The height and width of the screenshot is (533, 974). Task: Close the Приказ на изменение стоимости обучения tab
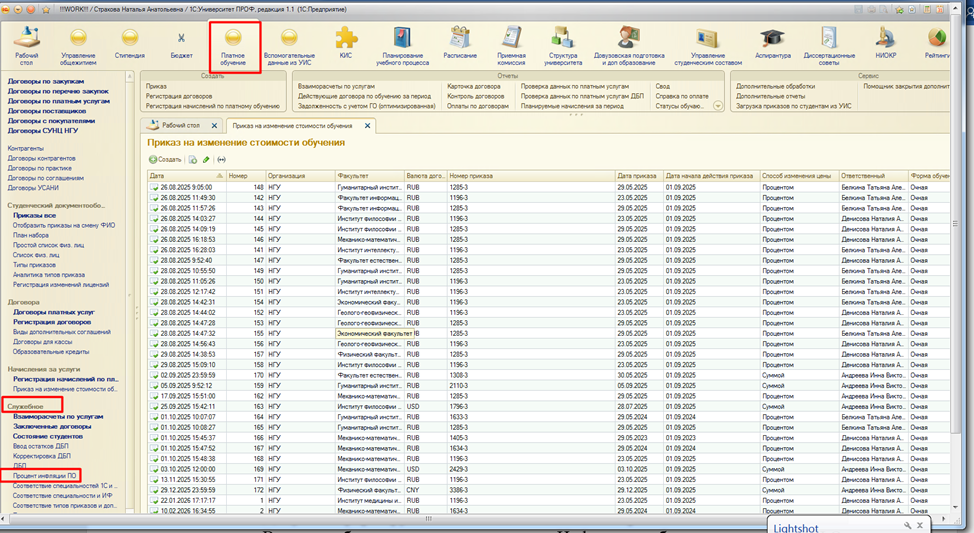click(x=367, y=126)
